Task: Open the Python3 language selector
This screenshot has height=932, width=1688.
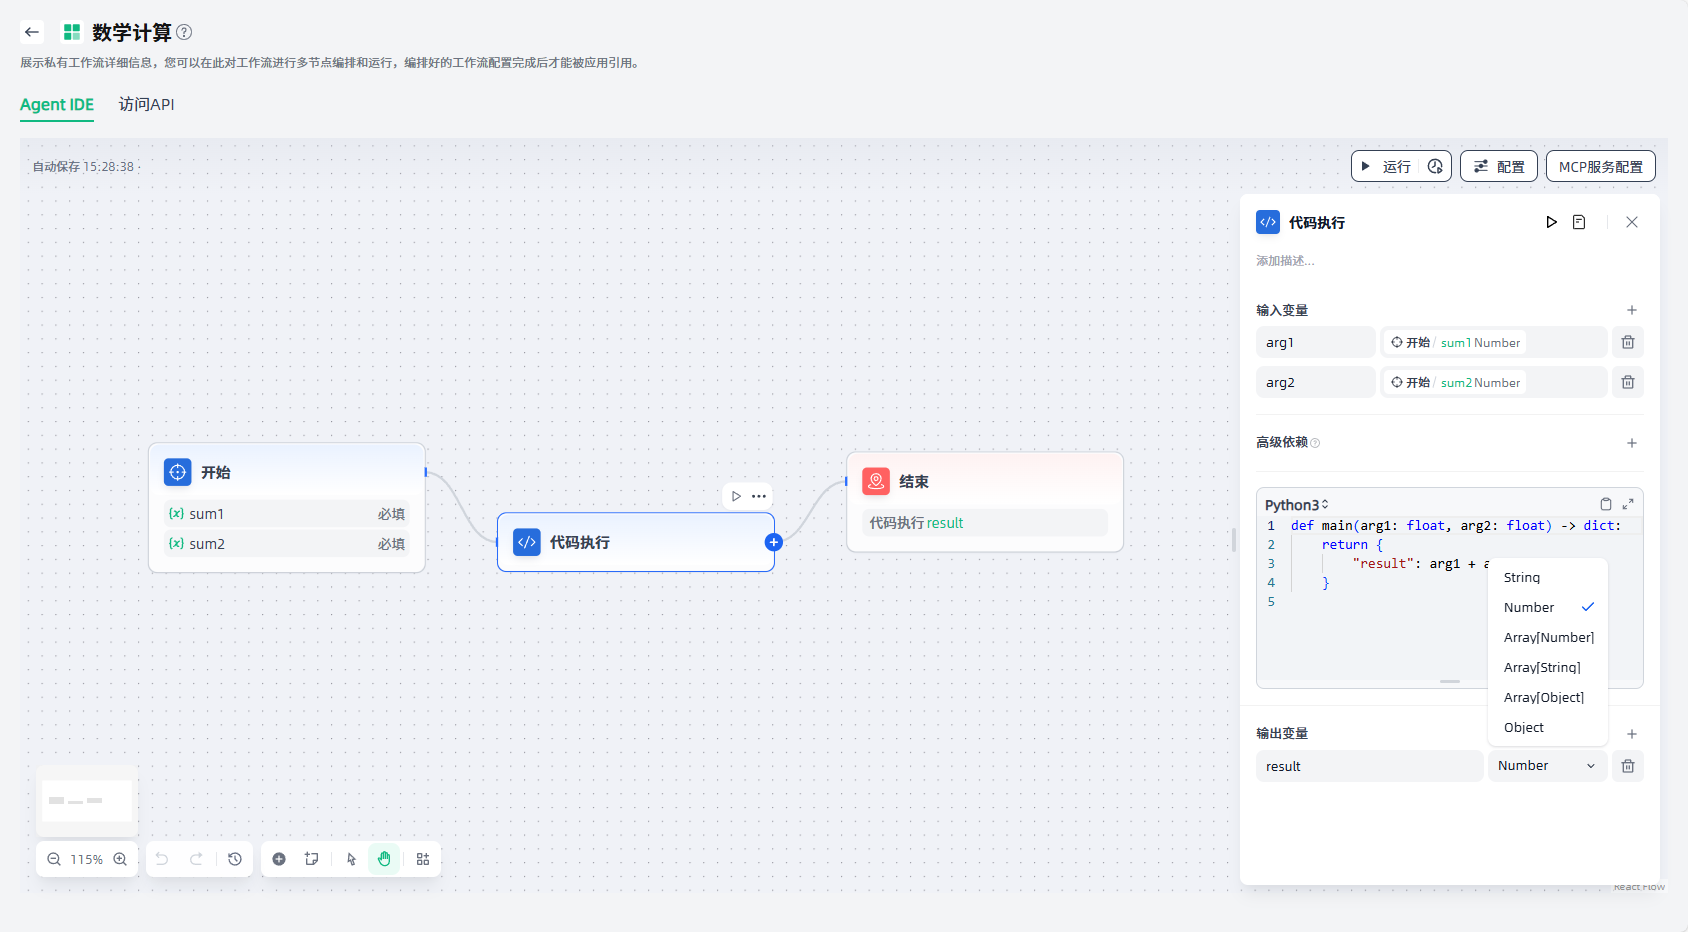Action: pos(1296,505)
